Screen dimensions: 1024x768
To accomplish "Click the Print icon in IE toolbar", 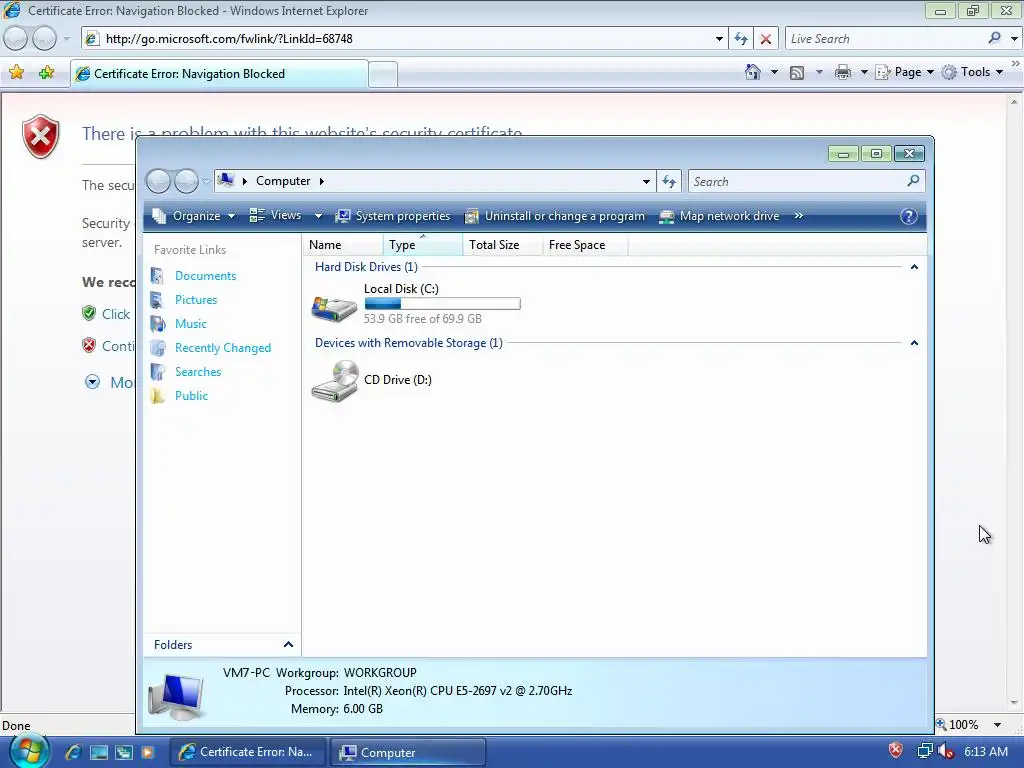I will click(842, 72).
